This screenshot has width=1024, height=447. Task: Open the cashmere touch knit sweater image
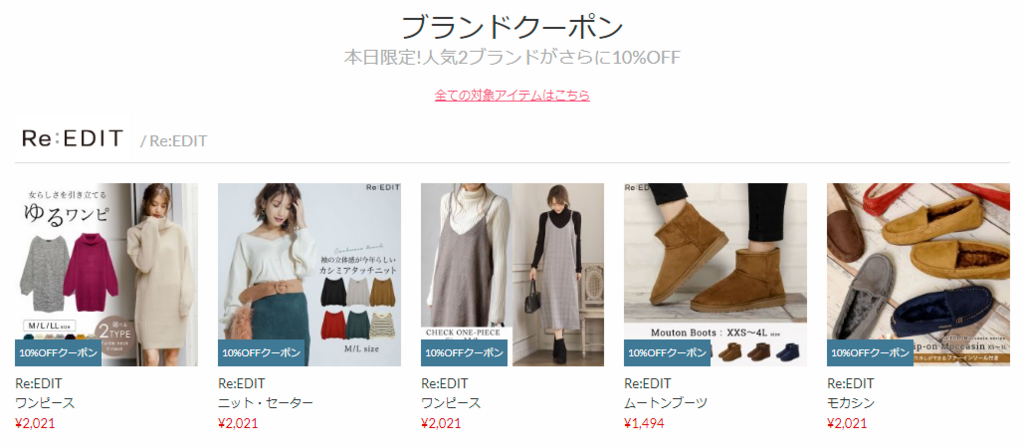[x=310, y=274]
